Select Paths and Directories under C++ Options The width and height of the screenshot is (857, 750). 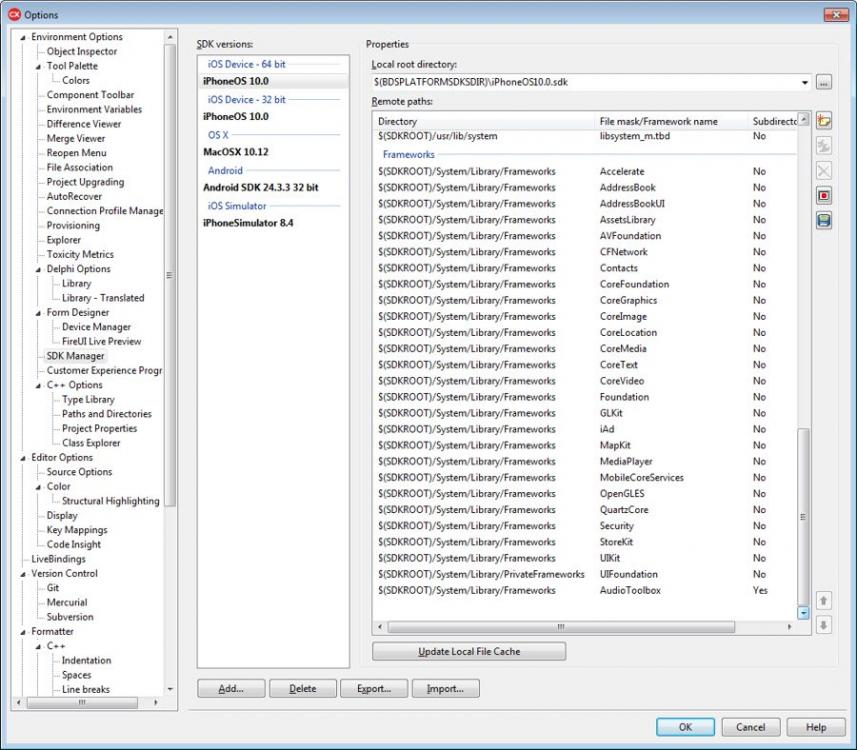(107, 414)
